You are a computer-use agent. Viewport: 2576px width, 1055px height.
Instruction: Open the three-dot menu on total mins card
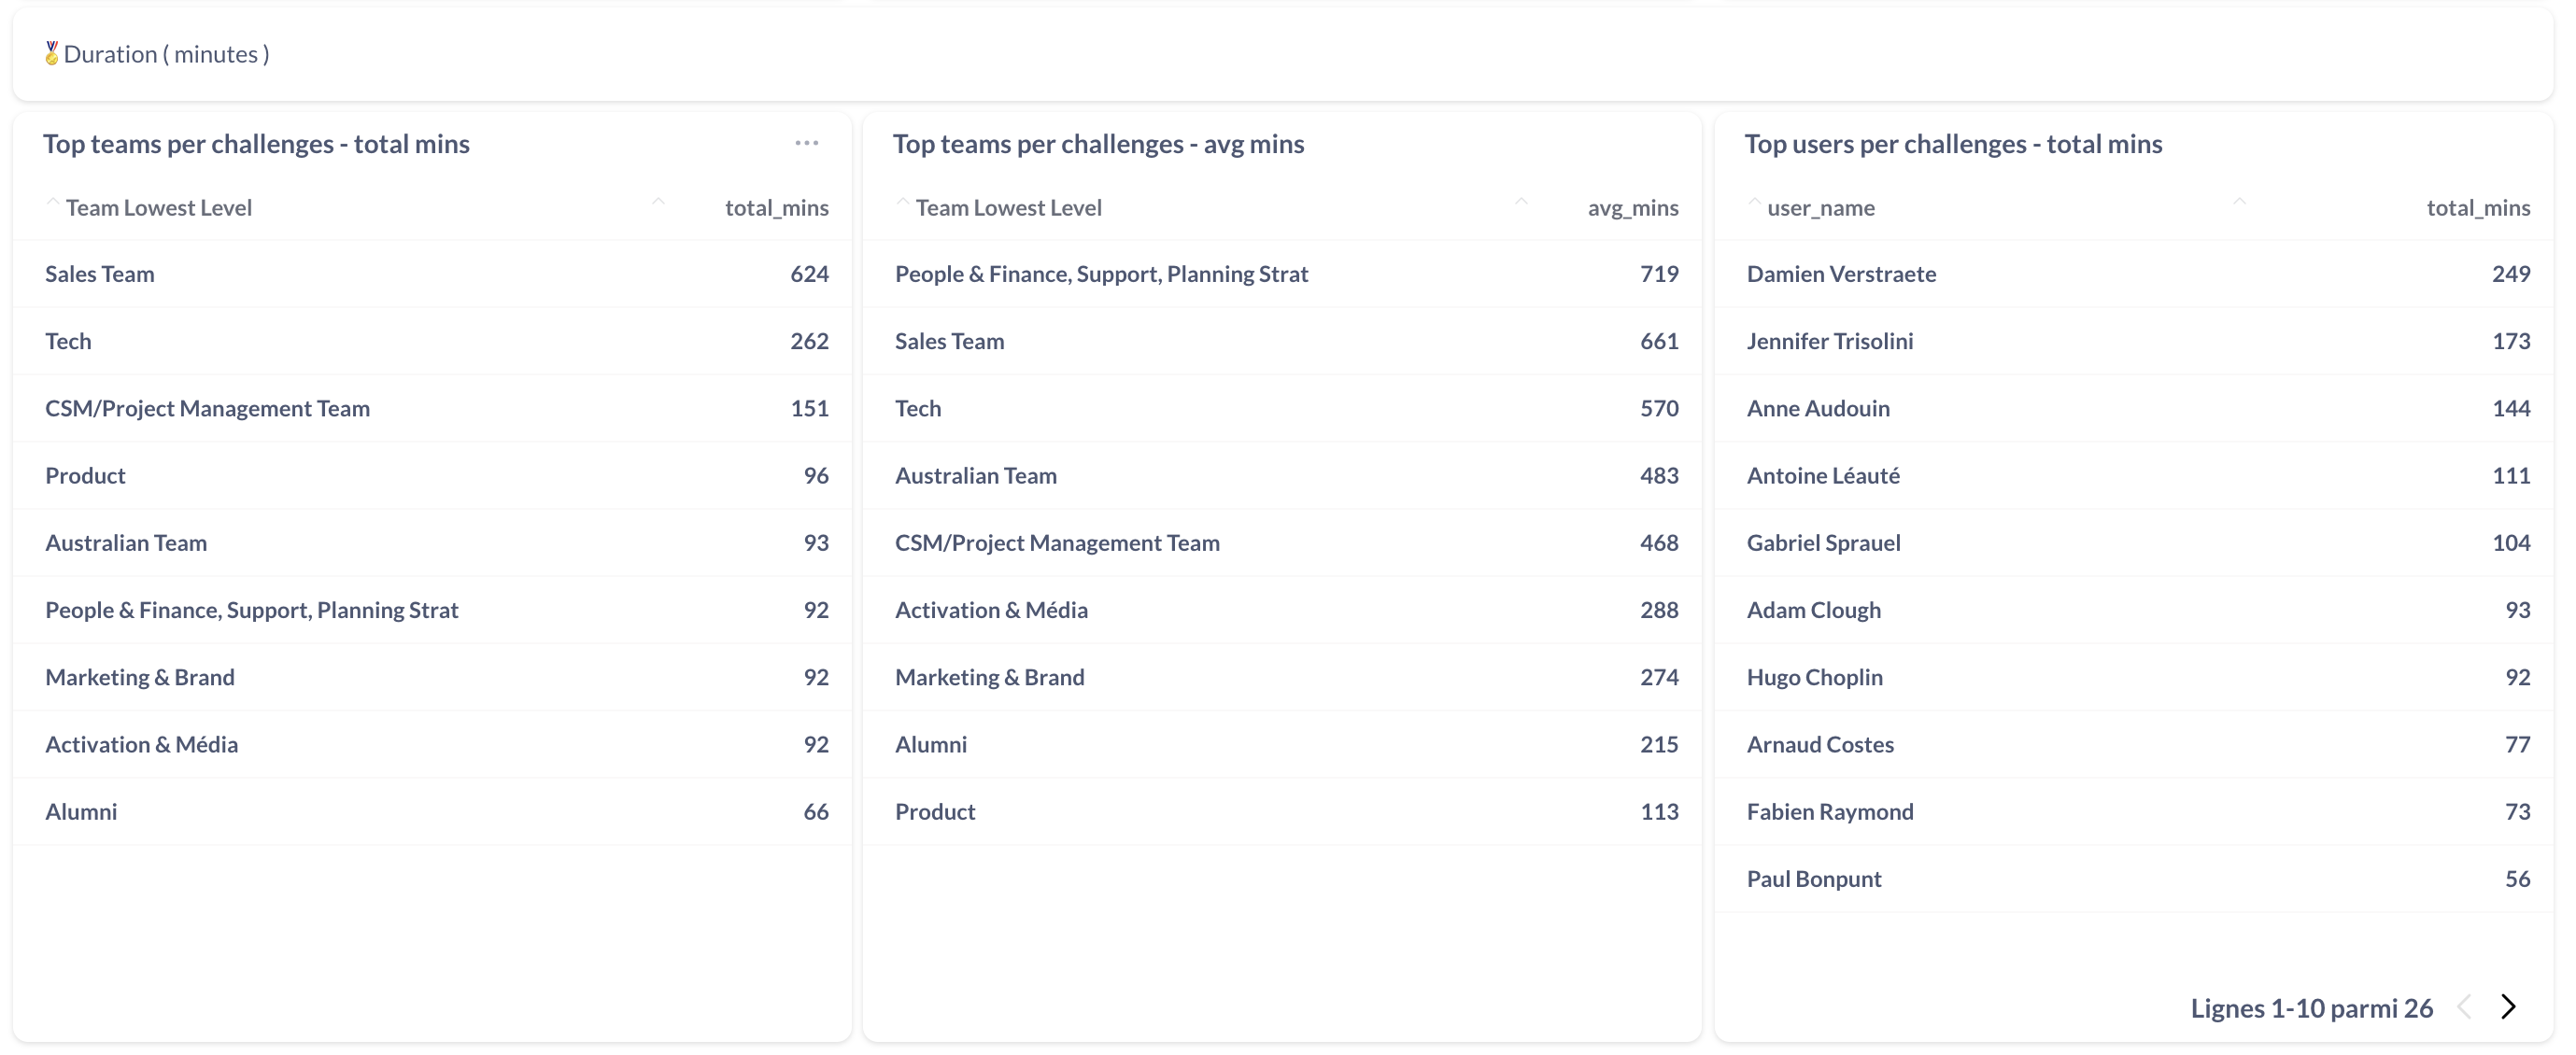pos(806,144)
